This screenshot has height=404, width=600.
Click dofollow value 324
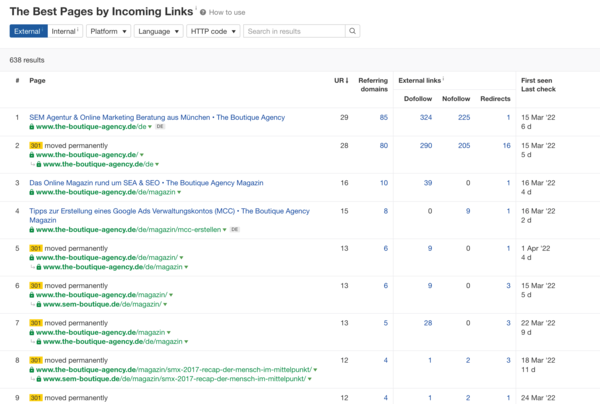(426, 117)
